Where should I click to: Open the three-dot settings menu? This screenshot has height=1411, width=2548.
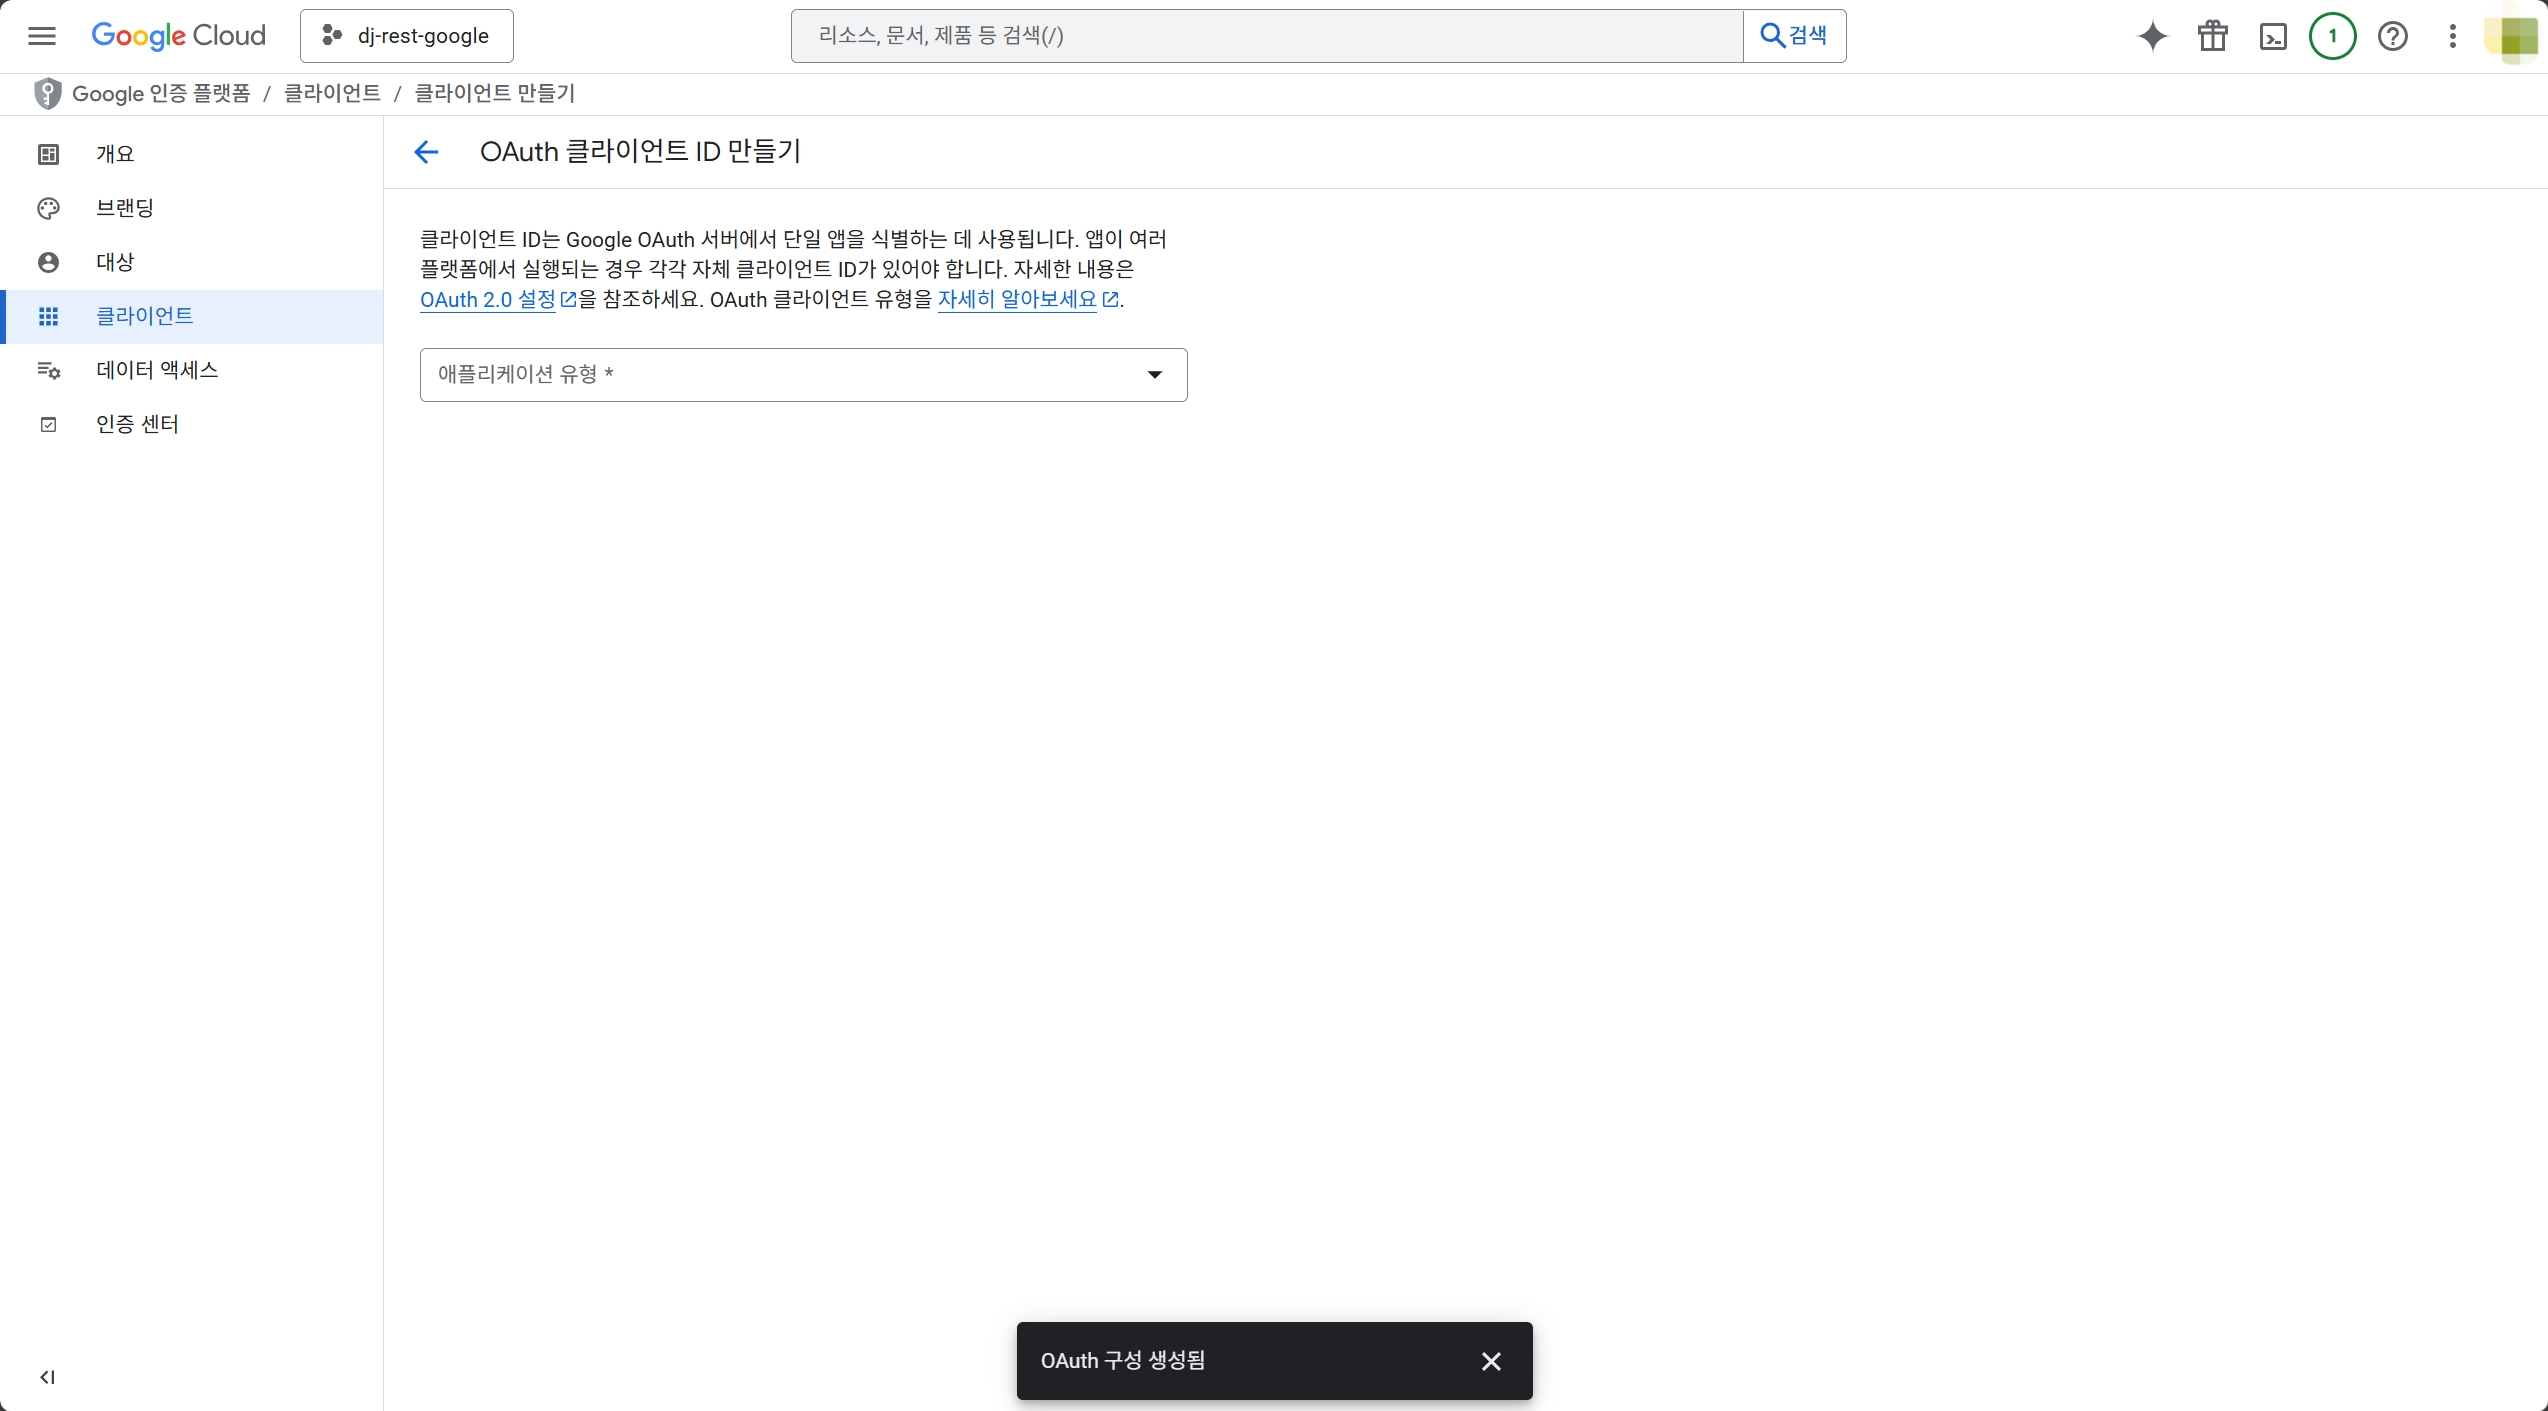[2452, 37]
